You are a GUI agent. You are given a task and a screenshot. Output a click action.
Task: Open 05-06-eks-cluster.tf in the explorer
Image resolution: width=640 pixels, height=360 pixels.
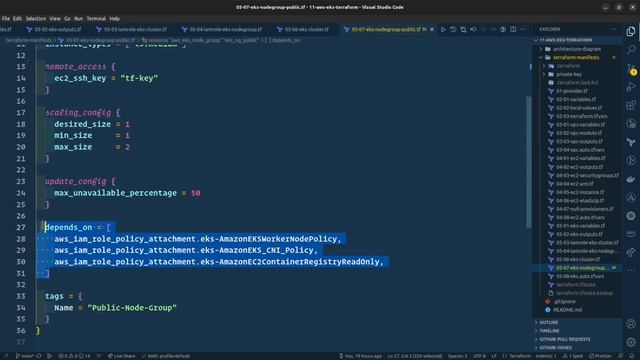[578, 260]
